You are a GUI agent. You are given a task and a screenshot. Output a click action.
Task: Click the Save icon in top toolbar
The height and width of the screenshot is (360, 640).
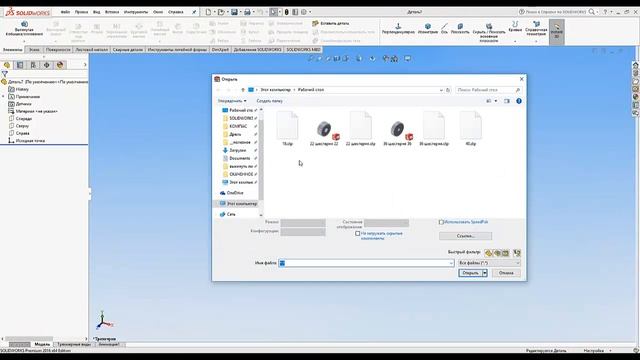click(234, 12)
